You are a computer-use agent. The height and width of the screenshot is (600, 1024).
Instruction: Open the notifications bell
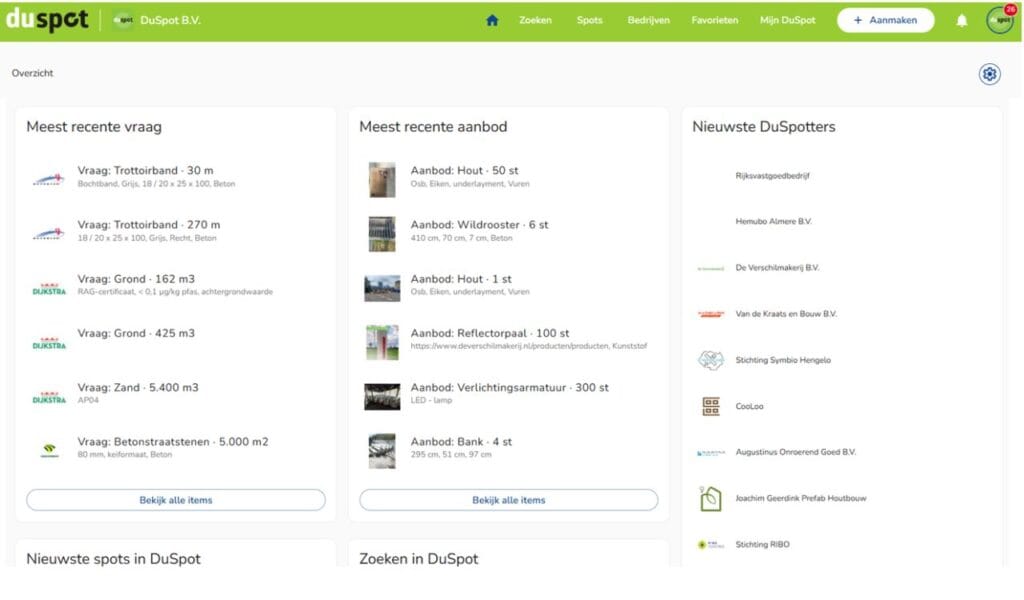tap(962, 21)
